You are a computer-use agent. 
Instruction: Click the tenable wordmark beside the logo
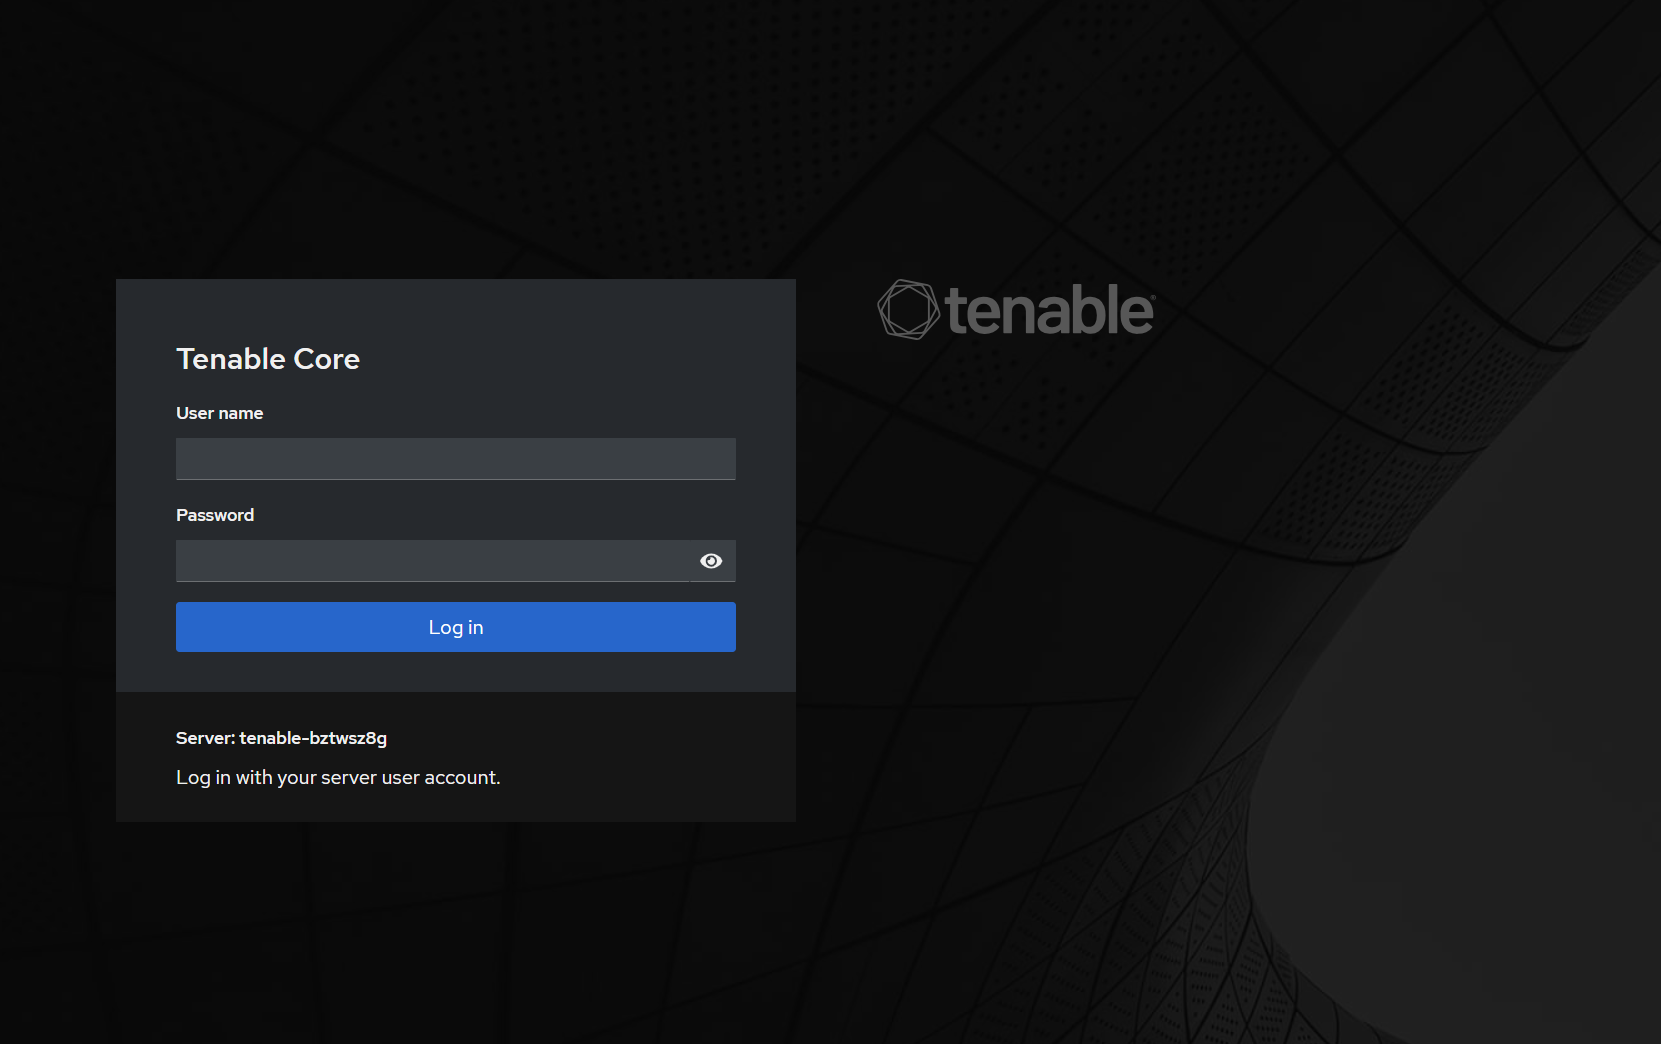point(1049,310)
